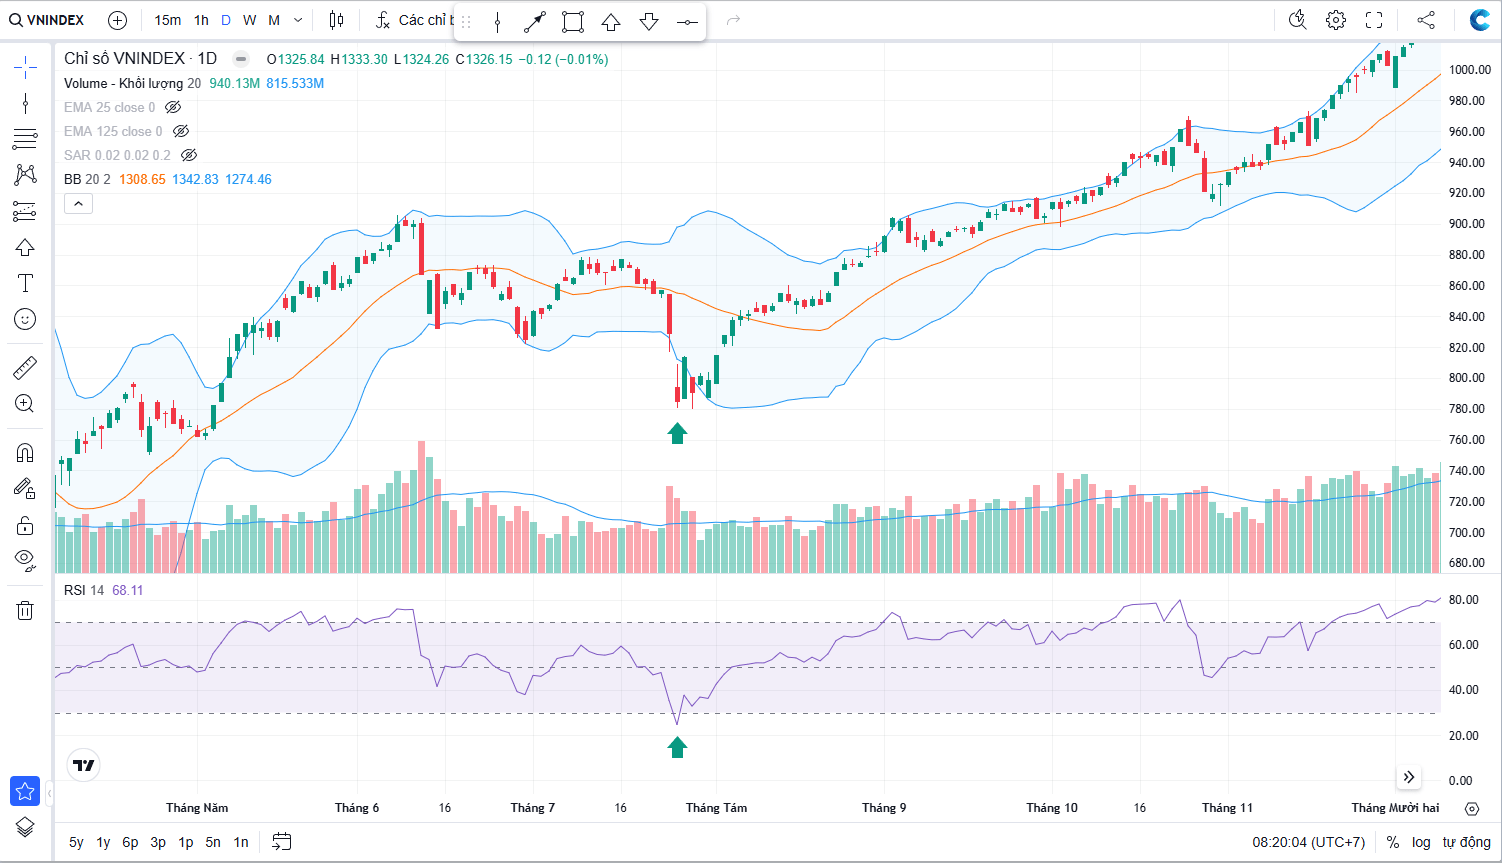Set range to 1p
This screenshot has width=1502, height=863.
pyautogui.click(x=186, y=842)
